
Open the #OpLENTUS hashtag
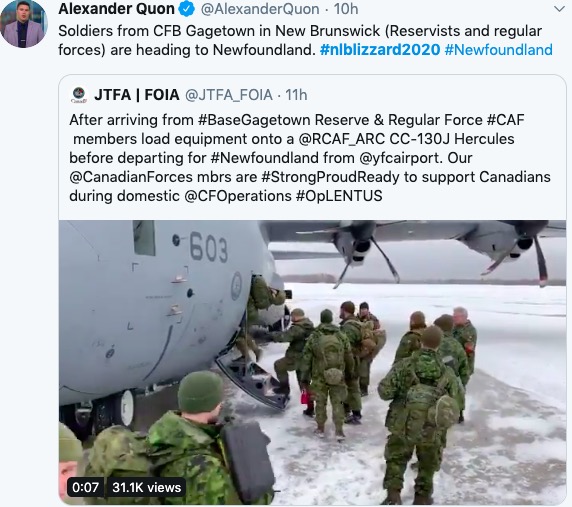pos(339,196)
